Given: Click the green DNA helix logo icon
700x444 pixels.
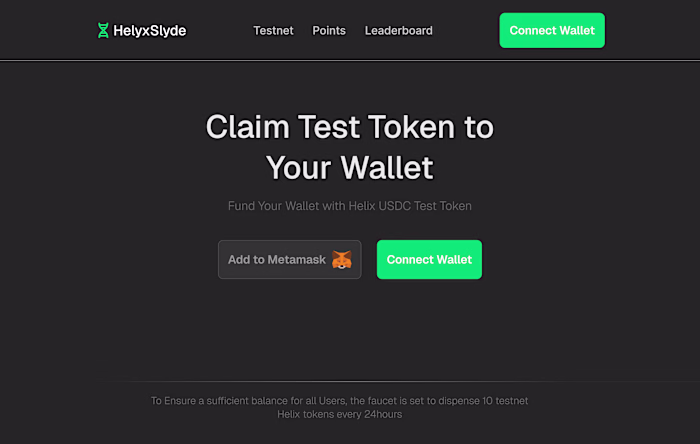Looking at the screenshot, I should 103,30.
